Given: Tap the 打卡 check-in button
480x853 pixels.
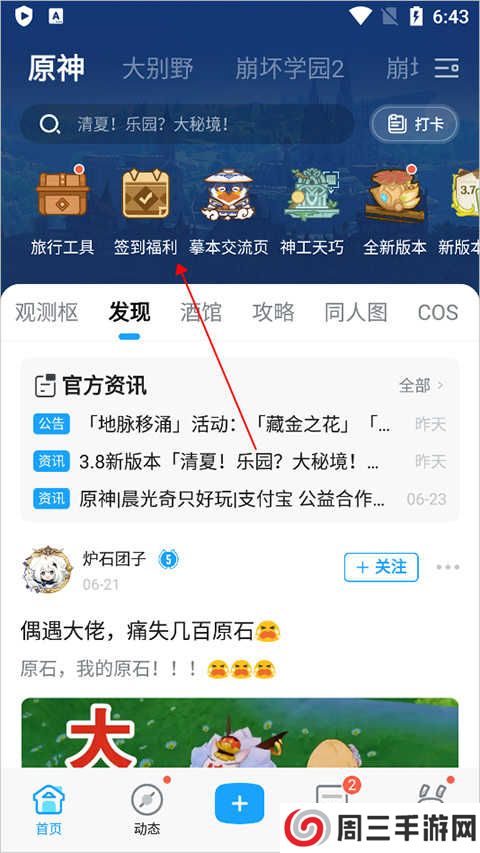Looking at the screenshot, I should click(x=415, y=124).
